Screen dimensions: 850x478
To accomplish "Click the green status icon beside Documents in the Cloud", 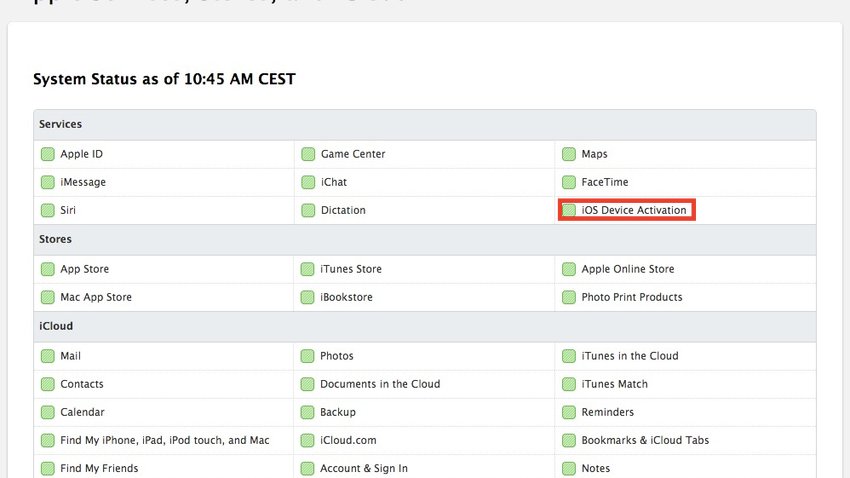I will click(x=307, y=384).
